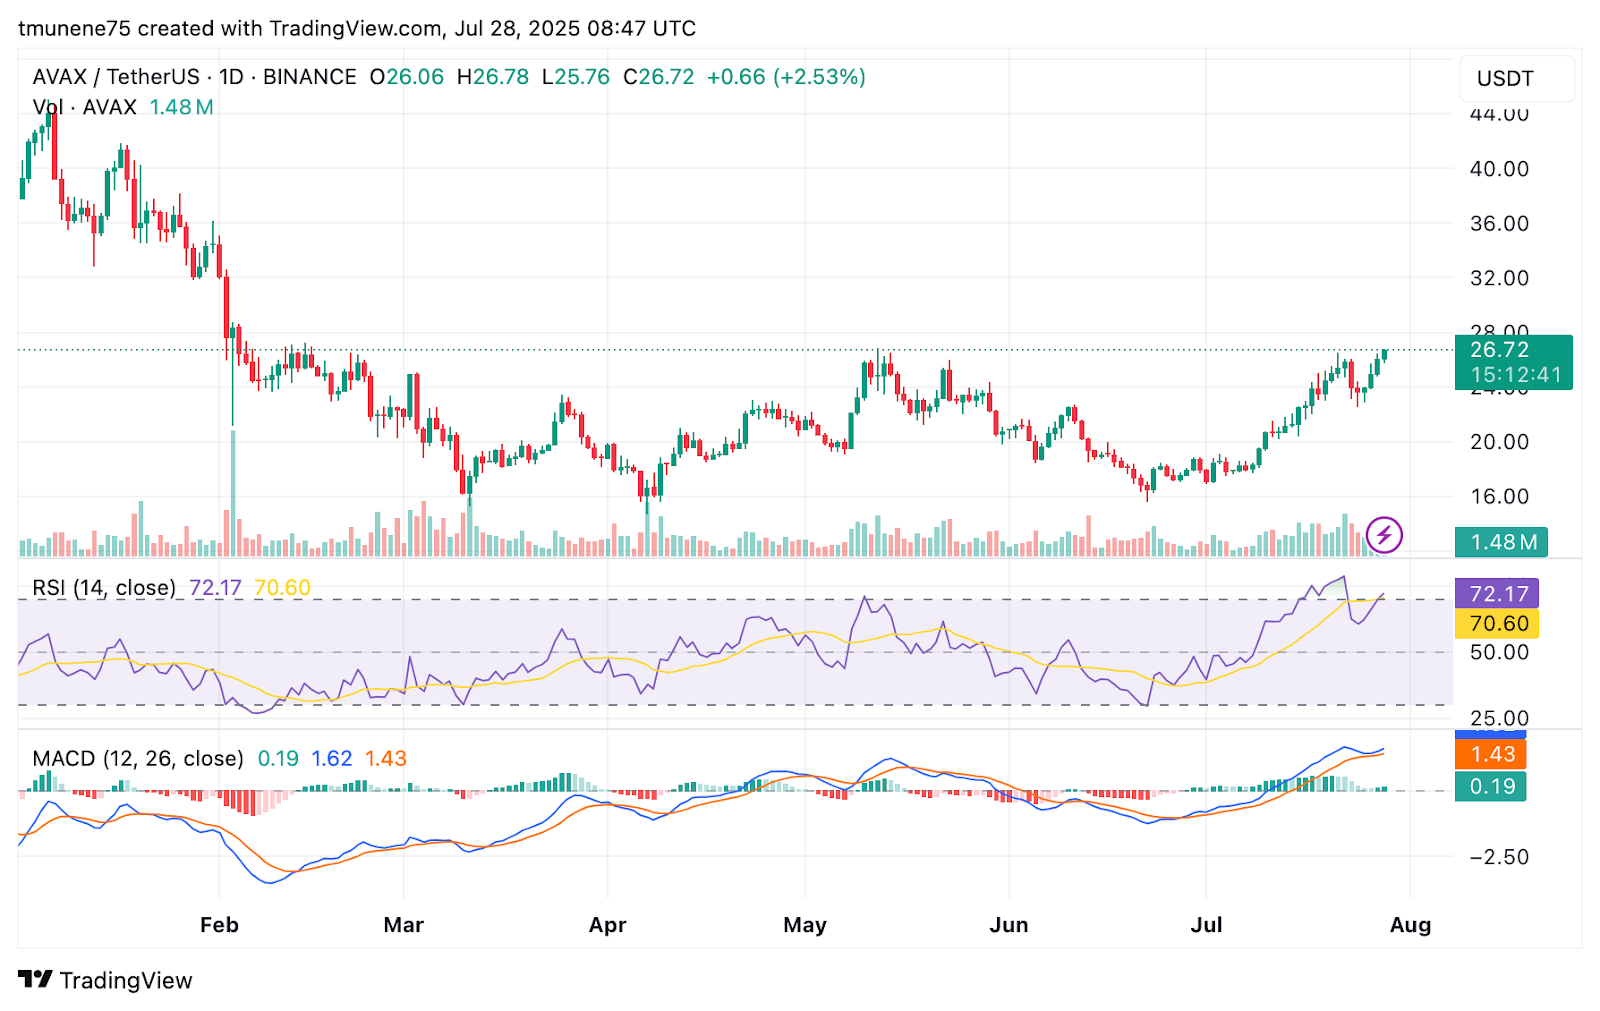Viewport: 1600px width, 1011px height.
Task: Click the Feb time axis label
Action: click(219, 925)
